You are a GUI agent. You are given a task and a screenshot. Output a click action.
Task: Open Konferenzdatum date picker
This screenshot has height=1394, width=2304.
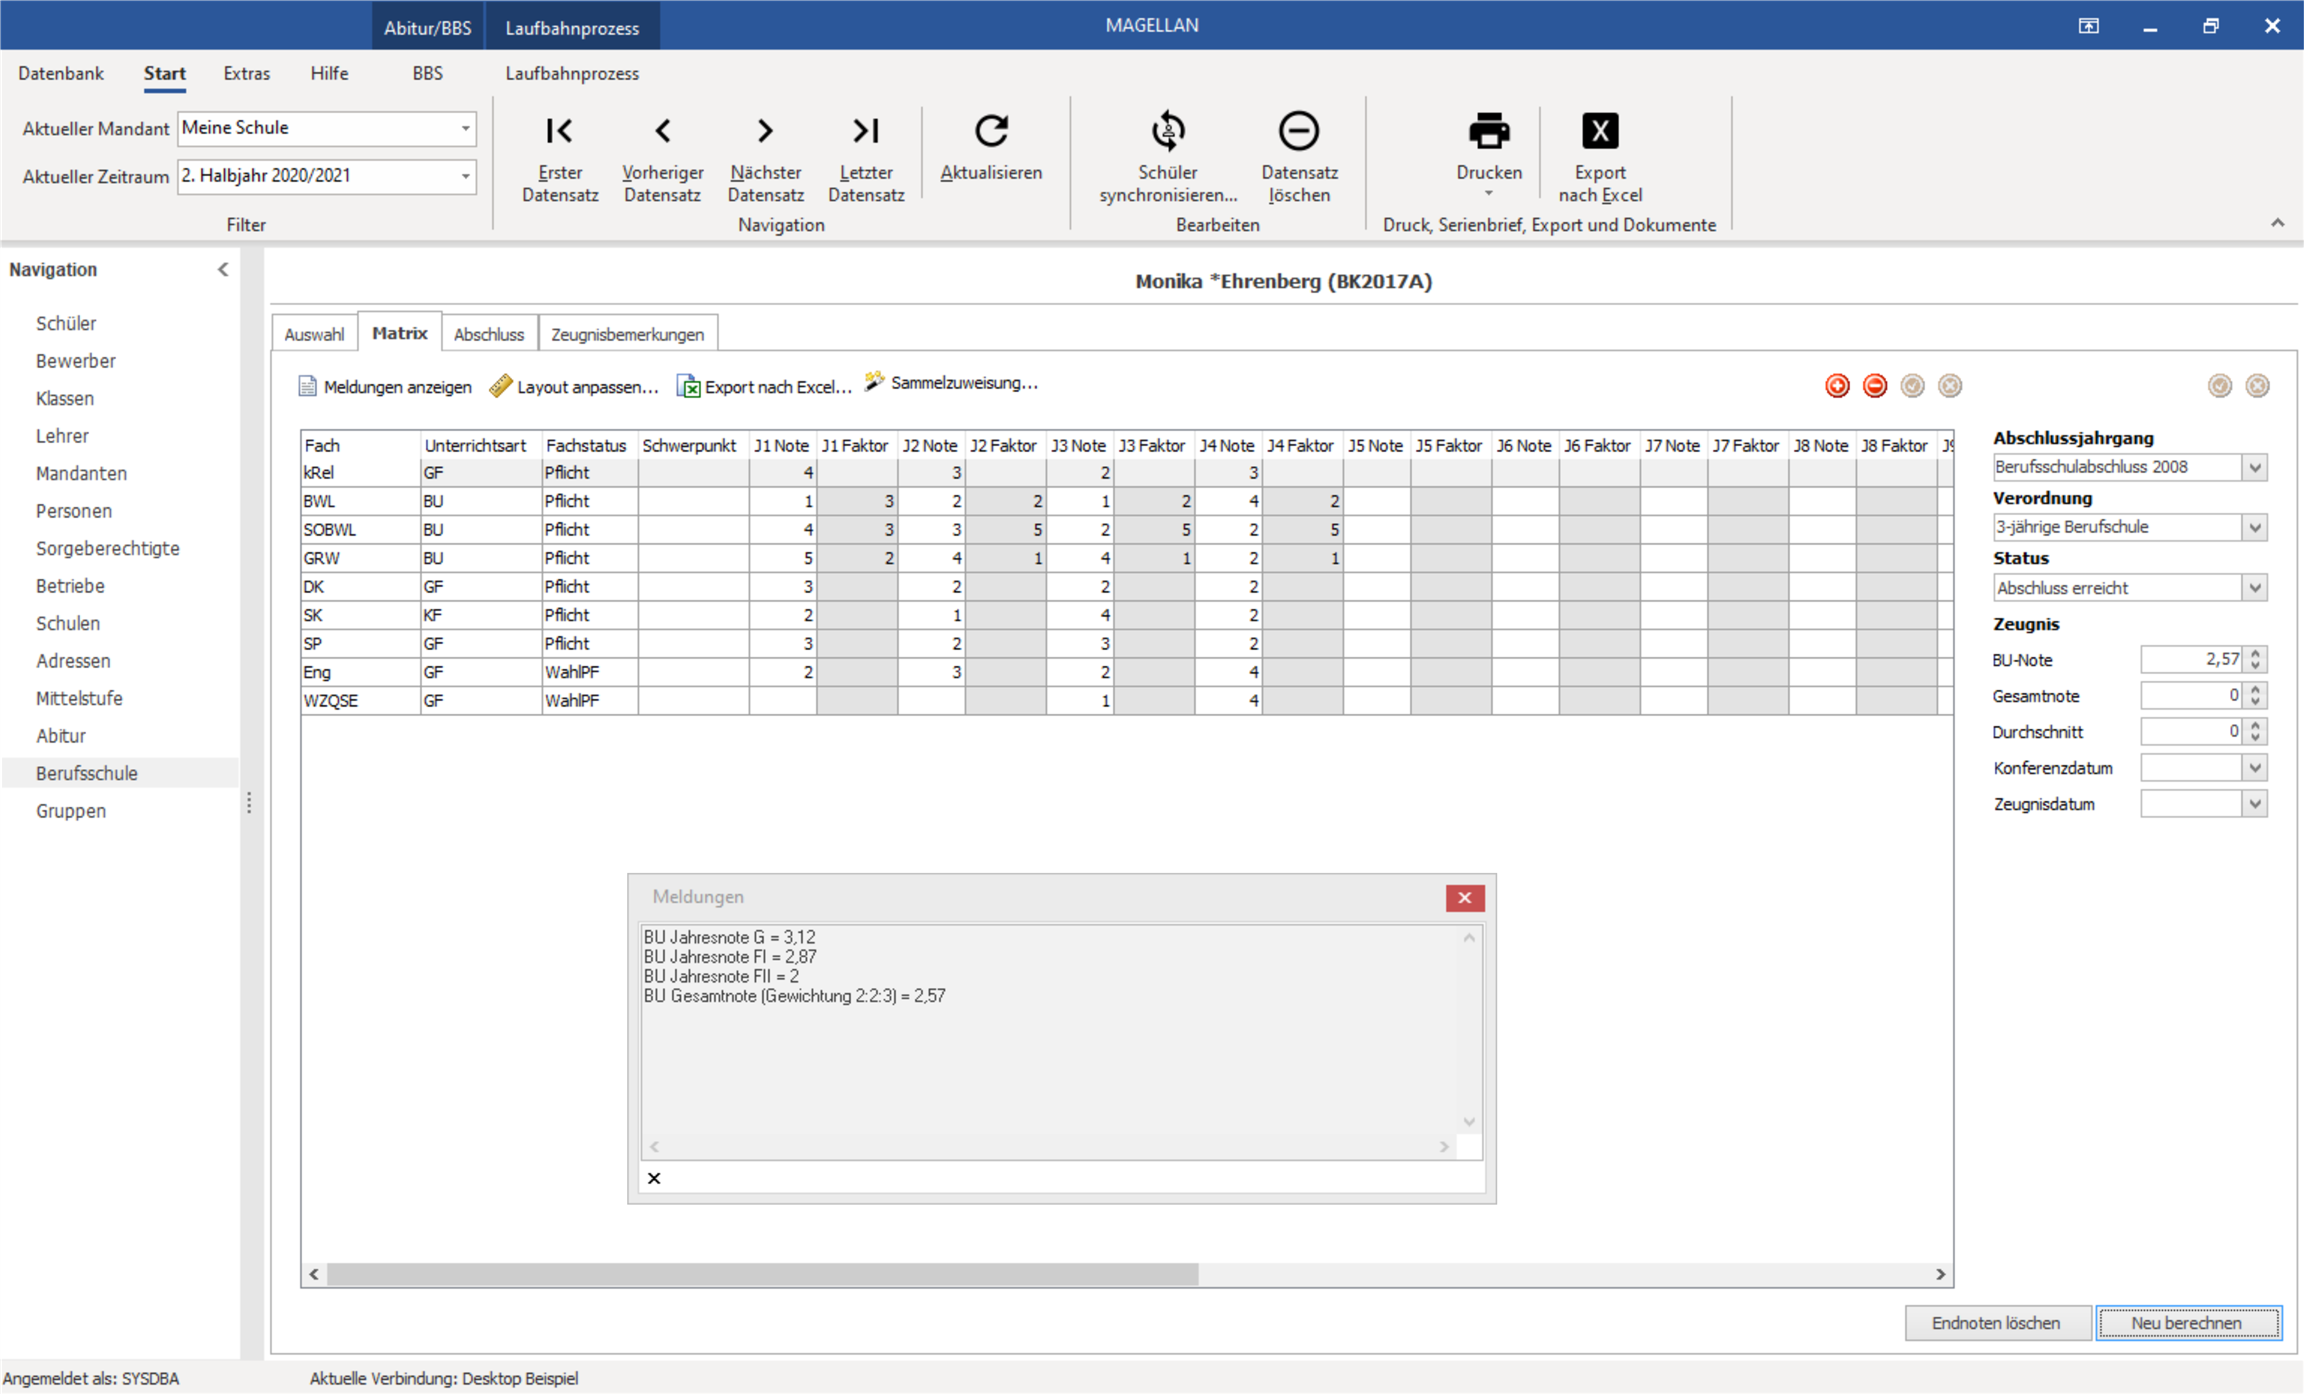2255,768
